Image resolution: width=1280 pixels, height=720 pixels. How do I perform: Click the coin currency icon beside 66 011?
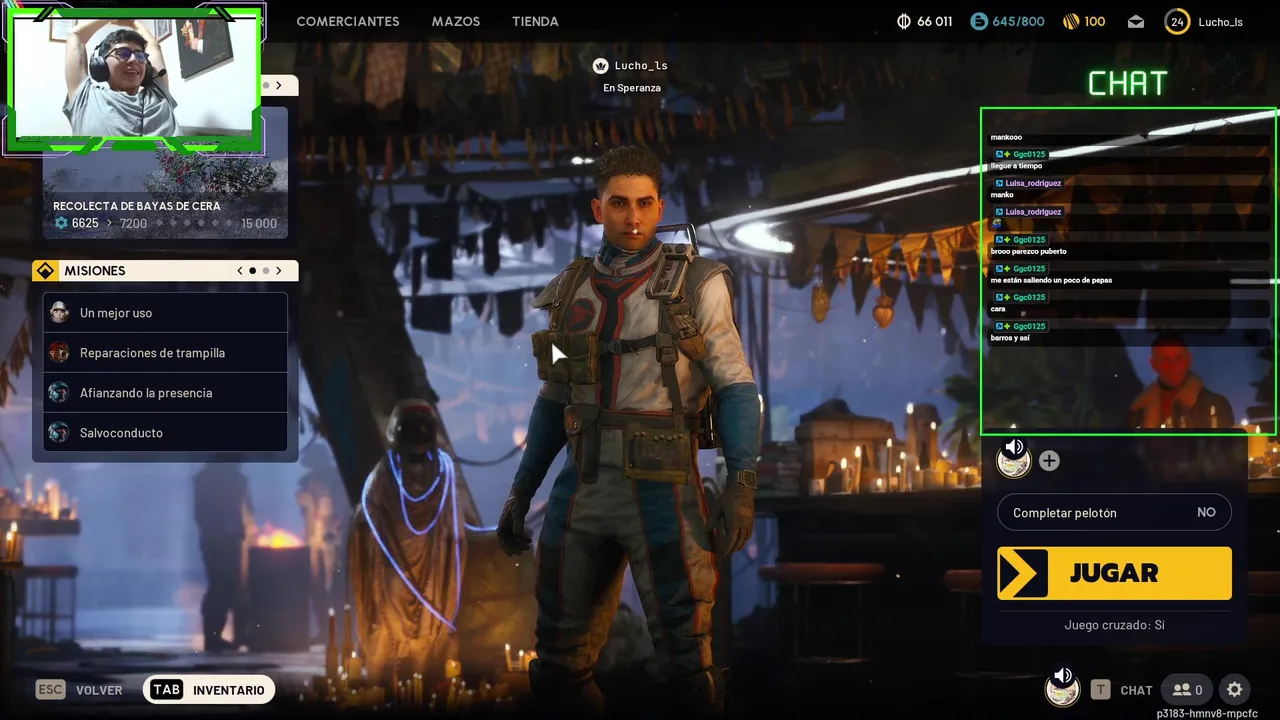click(x=904, y=21)
